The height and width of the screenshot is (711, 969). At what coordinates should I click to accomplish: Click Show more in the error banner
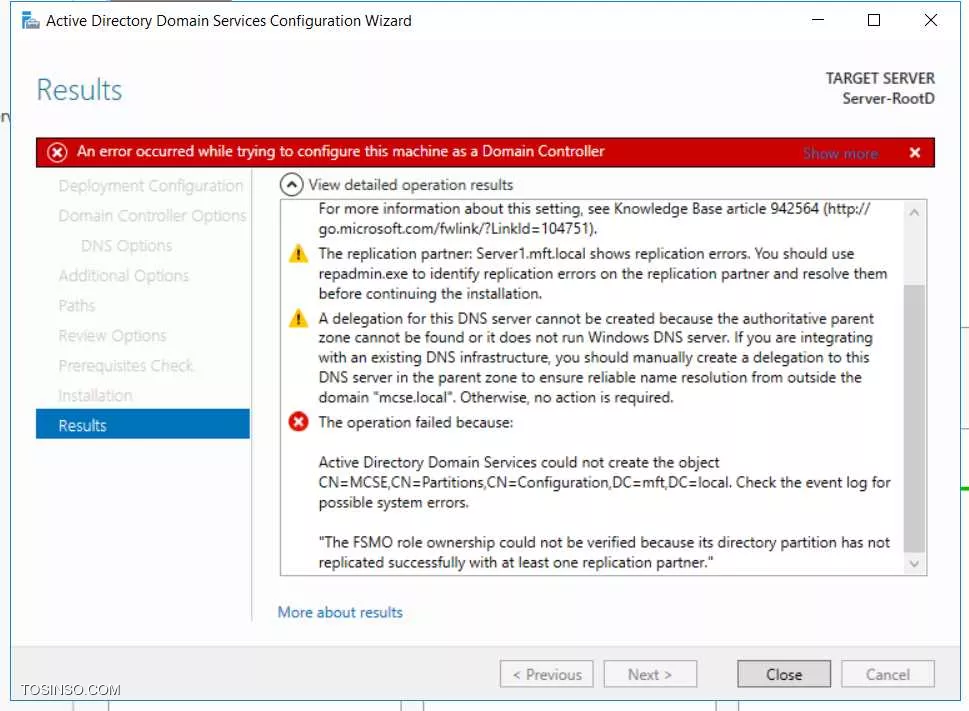(x=840, y=153)
